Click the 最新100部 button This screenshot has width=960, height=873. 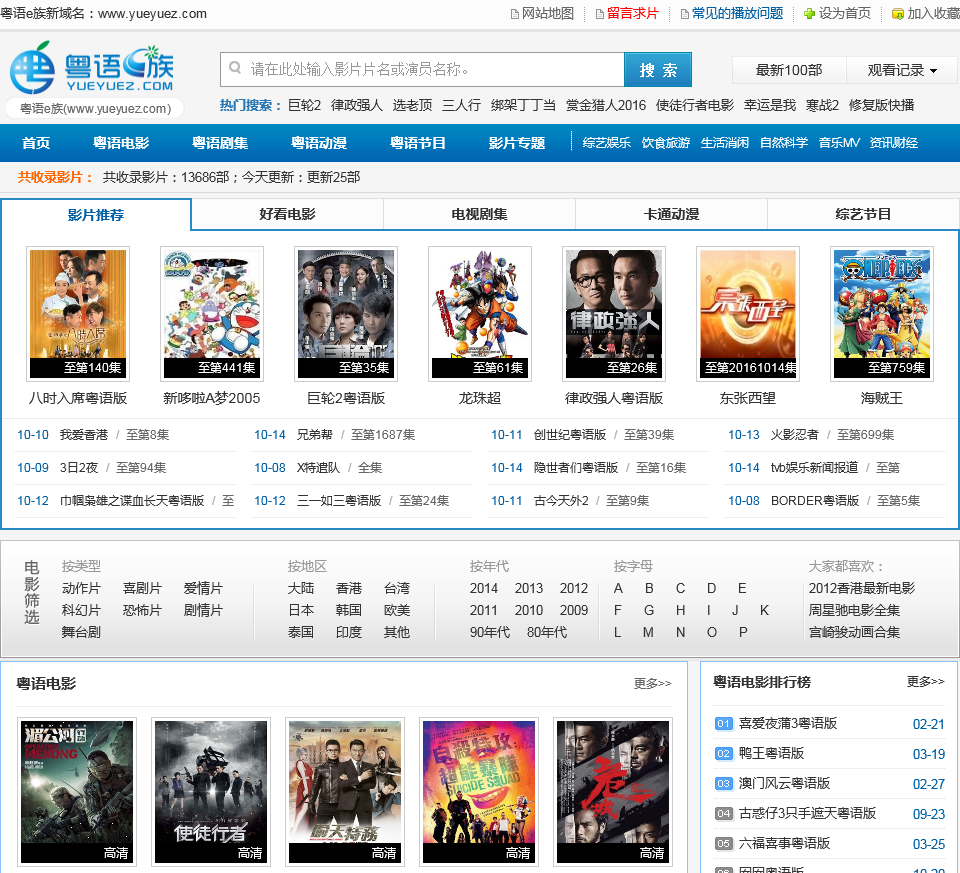(x=789, y=70)
